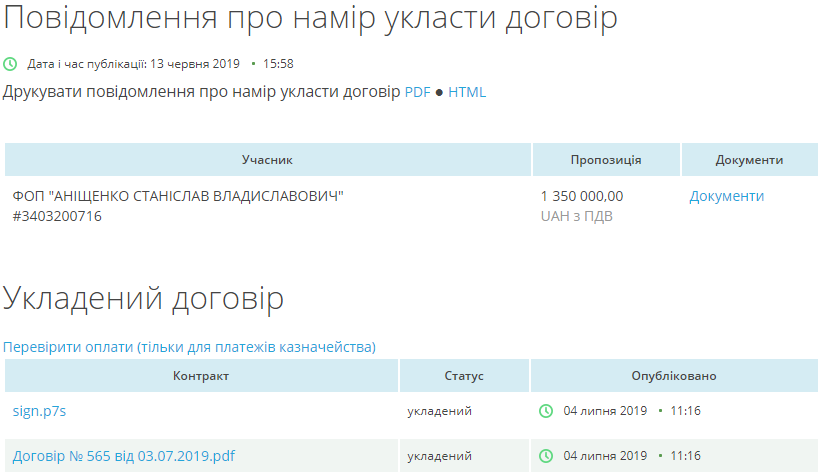
Task: Click the 'Пропозиція' column header
Action: coord(606,160)
